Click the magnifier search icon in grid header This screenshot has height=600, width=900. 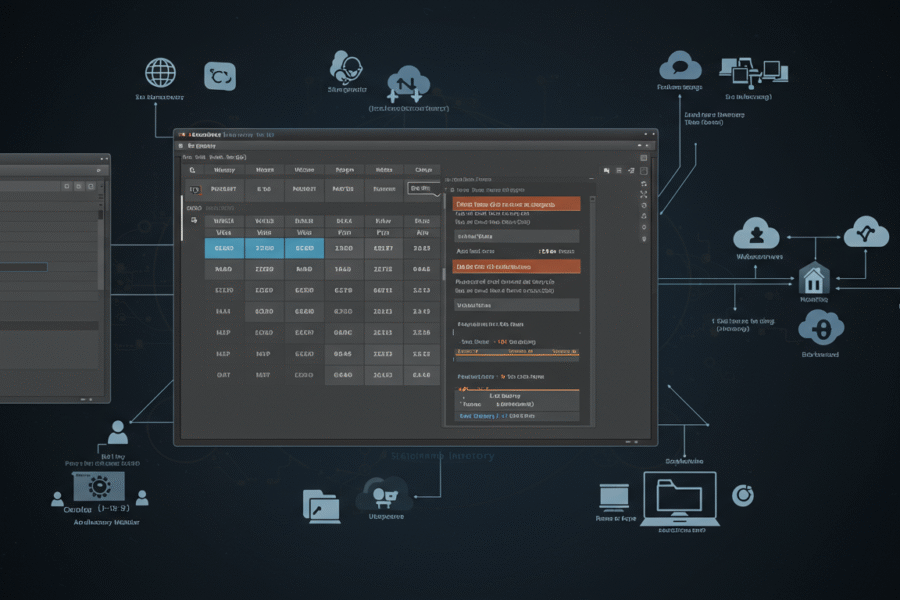pyautogui.click(x=193, y=170)
